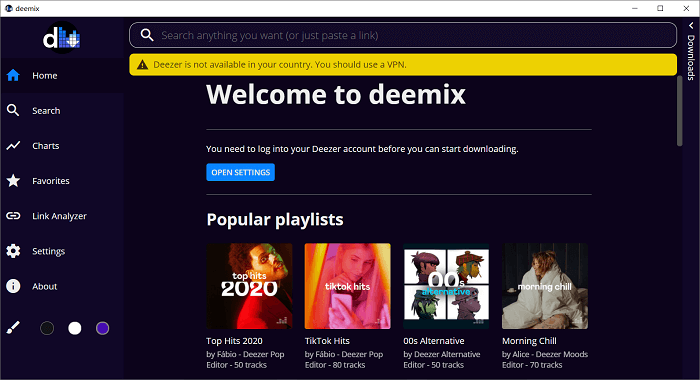This screenshot has height=380, width=700.
Task: Click the deemix title bar app icon
Action: [x=8, y=8]
